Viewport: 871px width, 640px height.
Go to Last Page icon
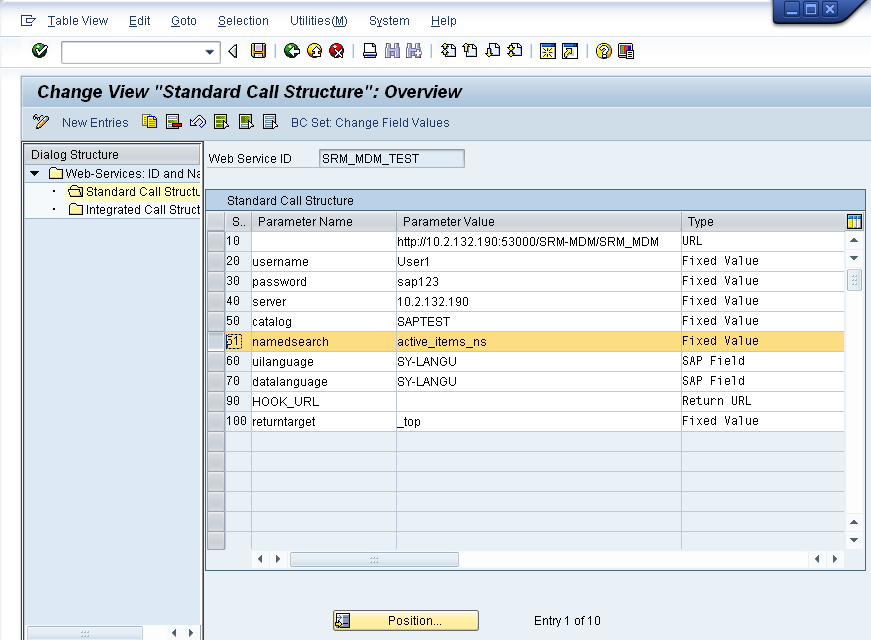515,51
